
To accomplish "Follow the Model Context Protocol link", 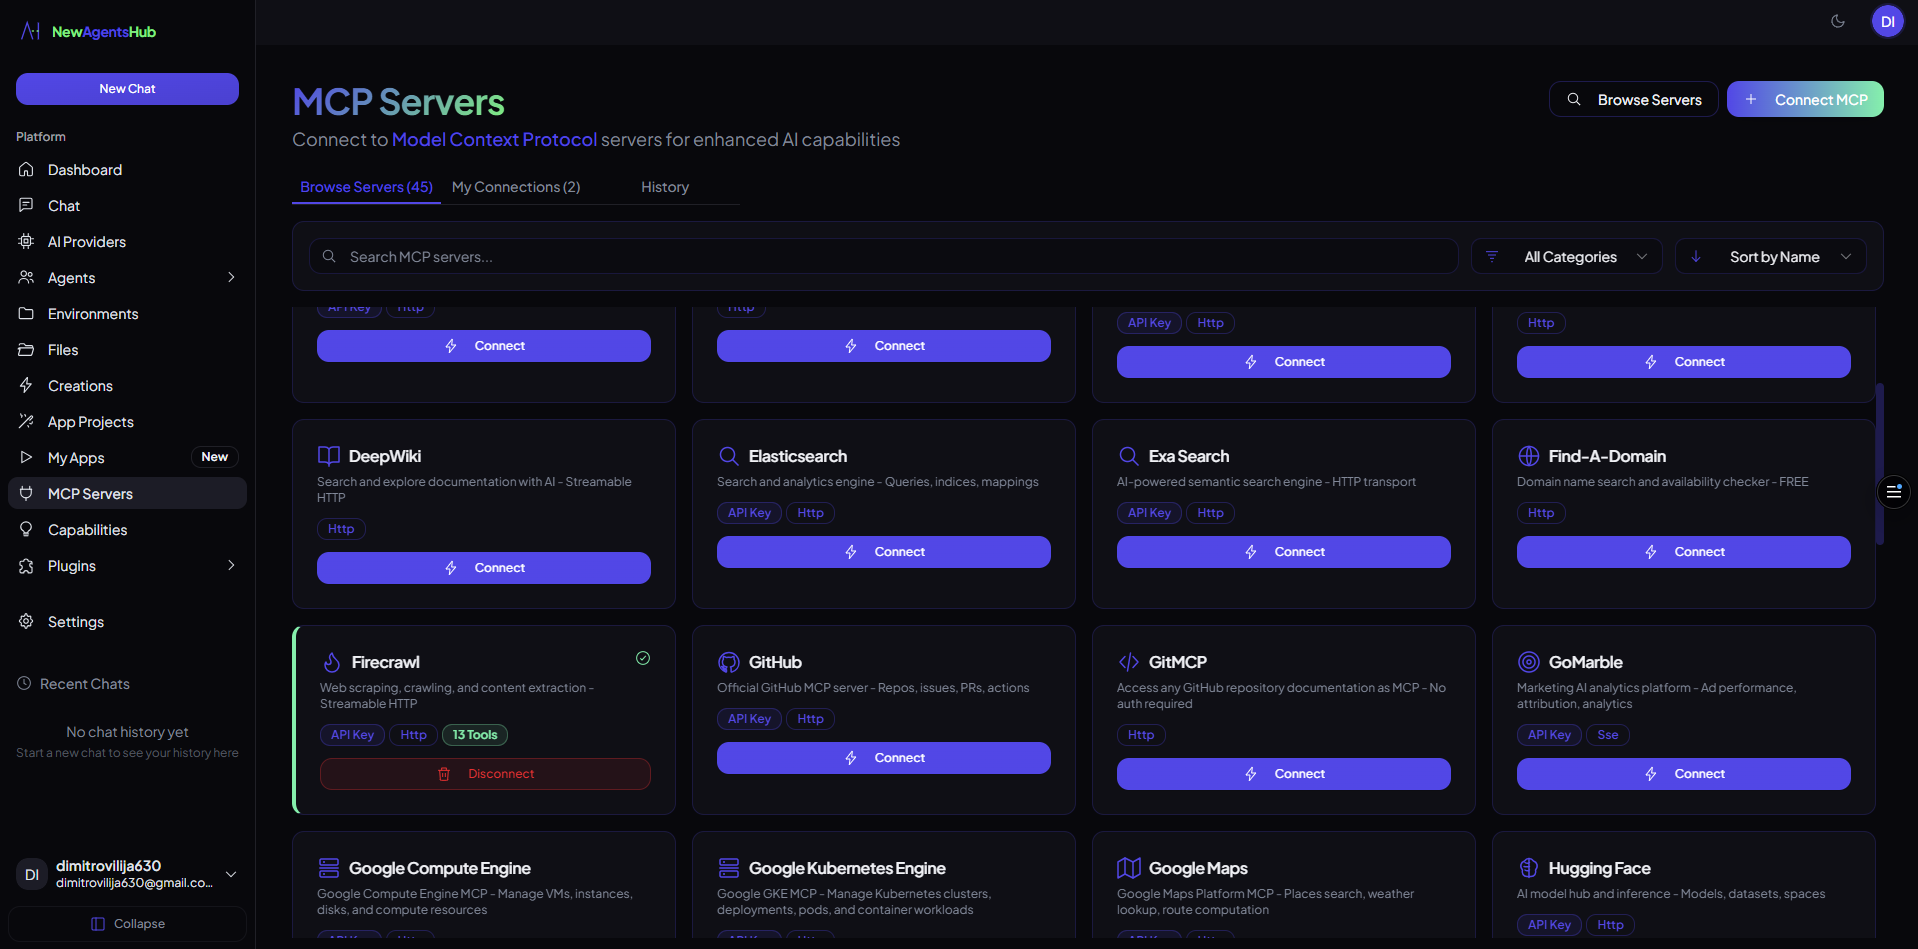I will [x=494, y=140].
